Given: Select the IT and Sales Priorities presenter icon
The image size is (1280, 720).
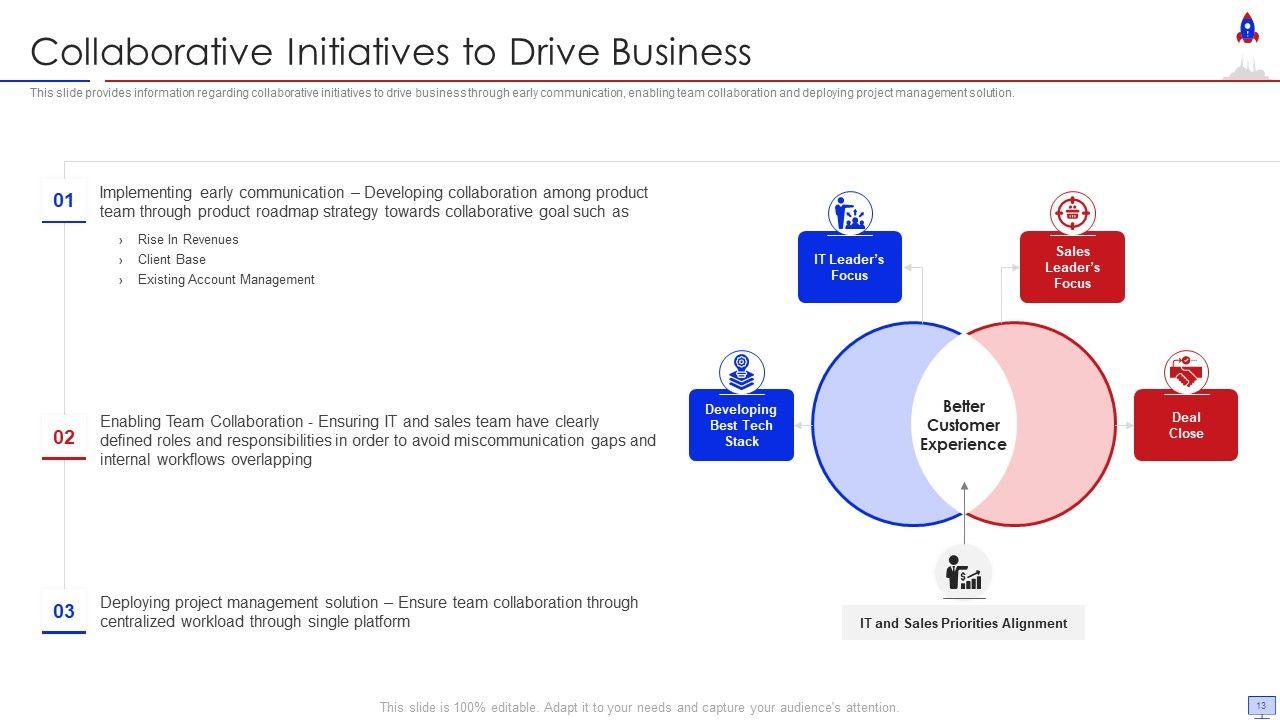Looking at the screenshot, I should [963, 573].
